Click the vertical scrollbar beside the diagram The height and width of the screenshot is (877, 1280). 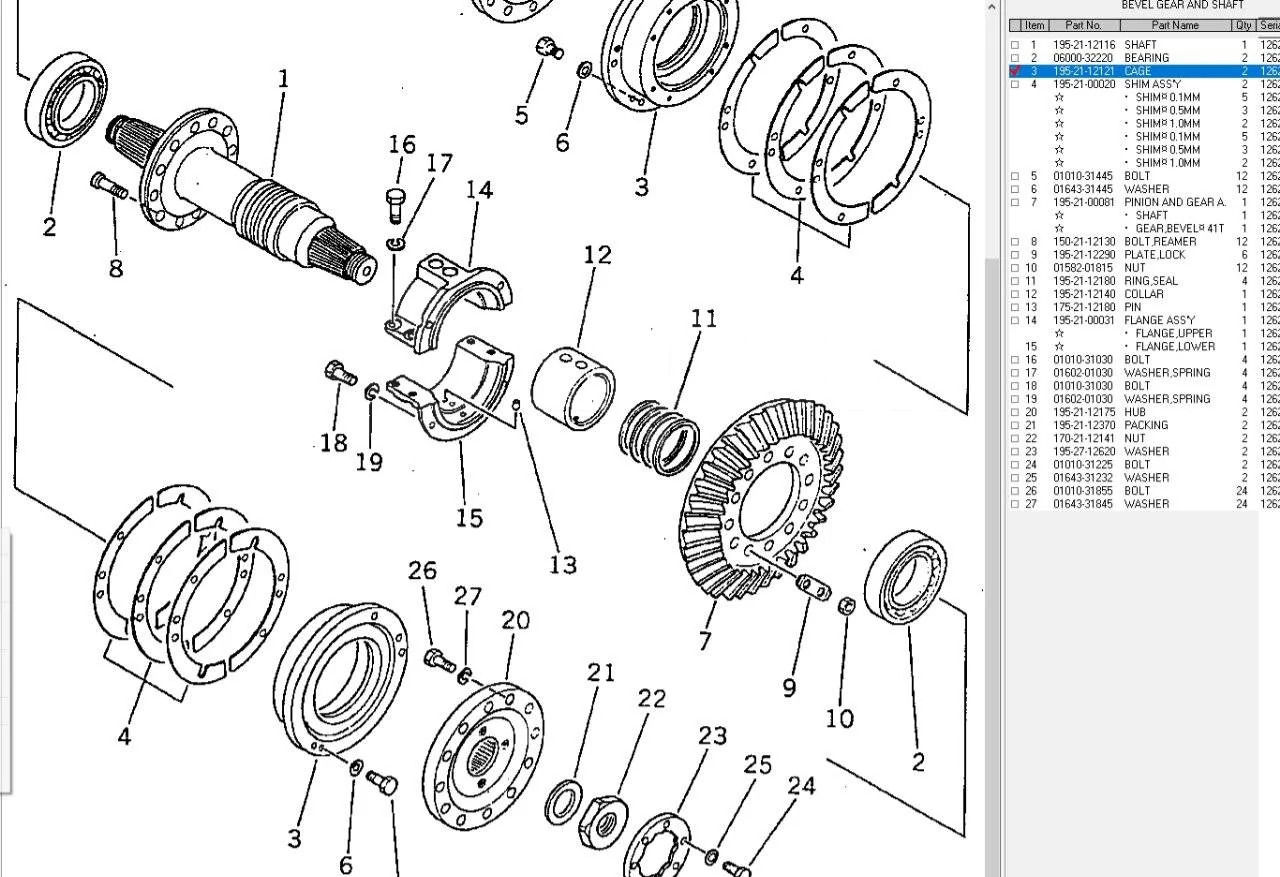coord(992,438)
